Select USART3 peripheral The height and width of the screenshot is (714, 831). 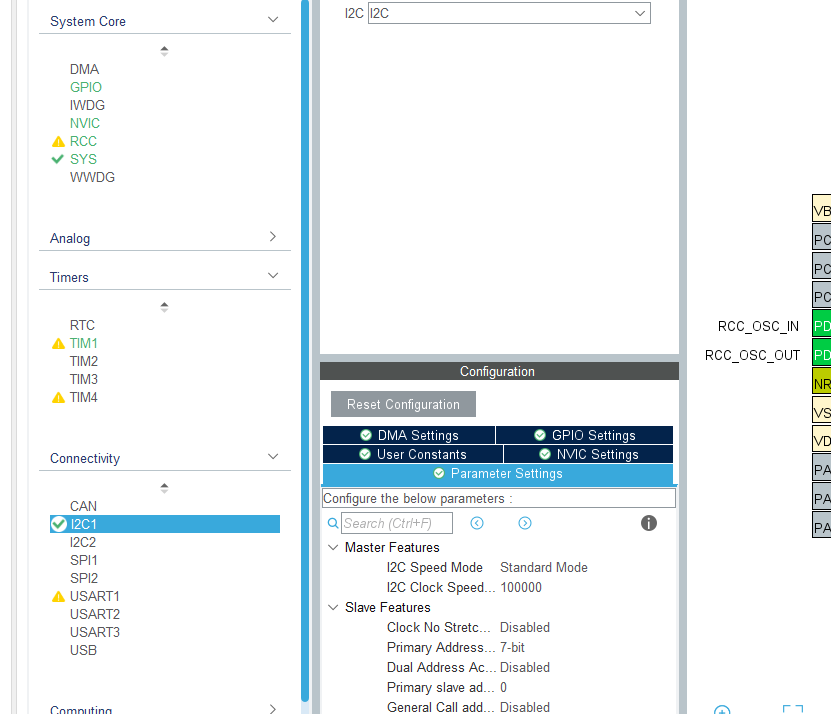[x=95, y=633]
